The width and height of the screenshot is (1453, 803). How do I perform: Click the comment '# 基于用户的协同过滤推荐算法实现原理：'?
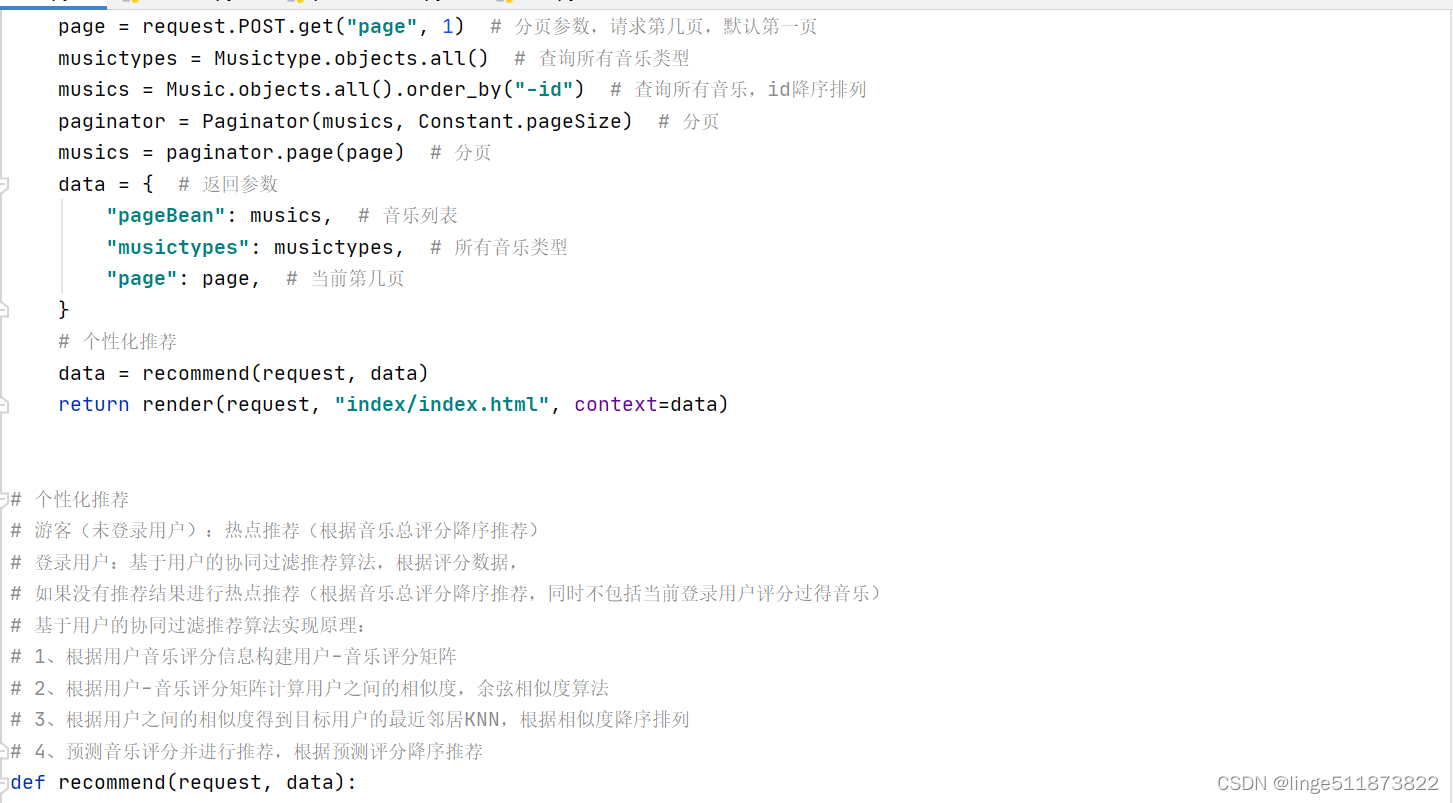click(190, 625)
